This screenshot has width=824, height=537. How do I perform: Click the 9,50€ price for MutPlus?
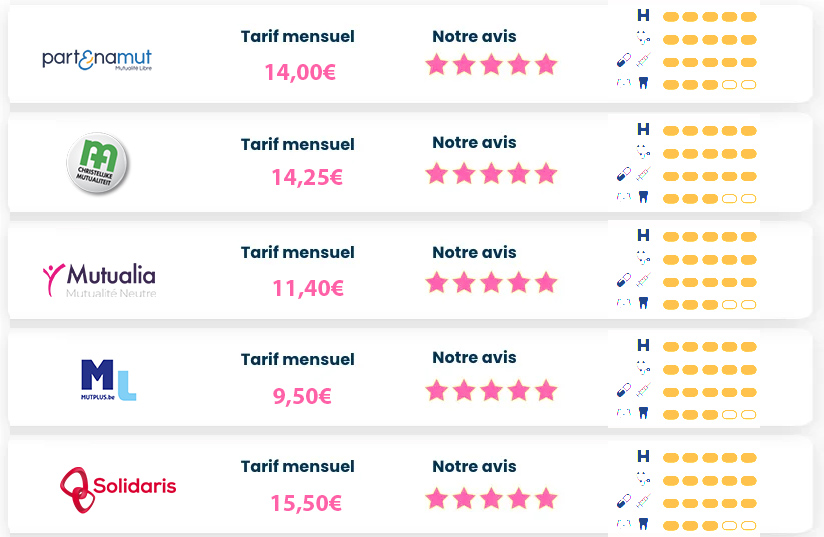(x=302, y=396)
